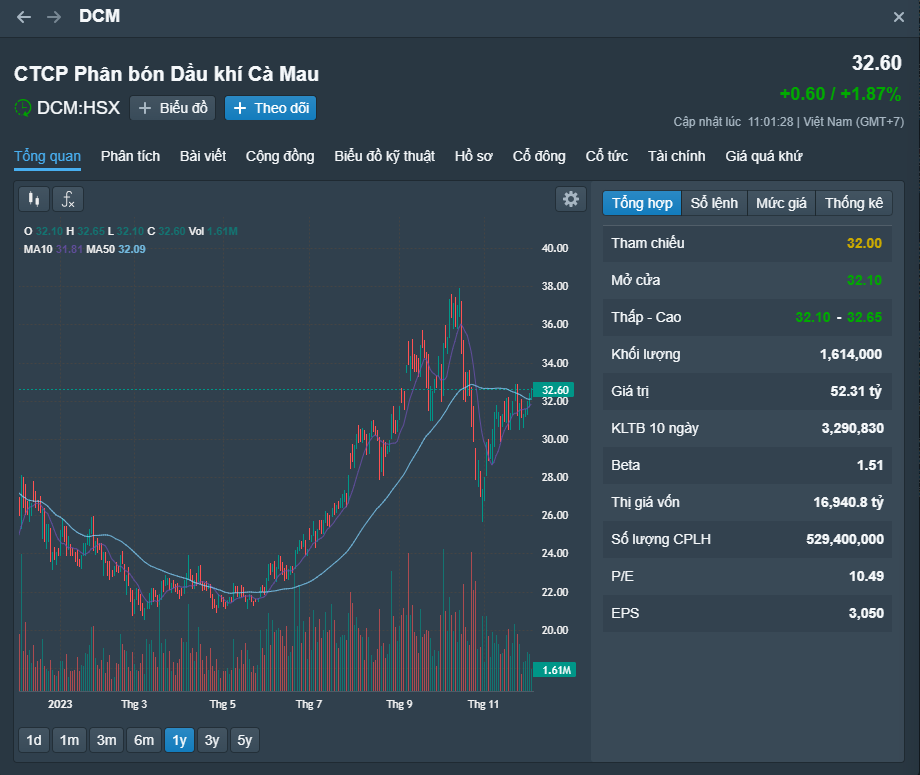This screenshot has width=920, height=775.
Task: Open the Cổ tức tab
Action: [607, 156]
